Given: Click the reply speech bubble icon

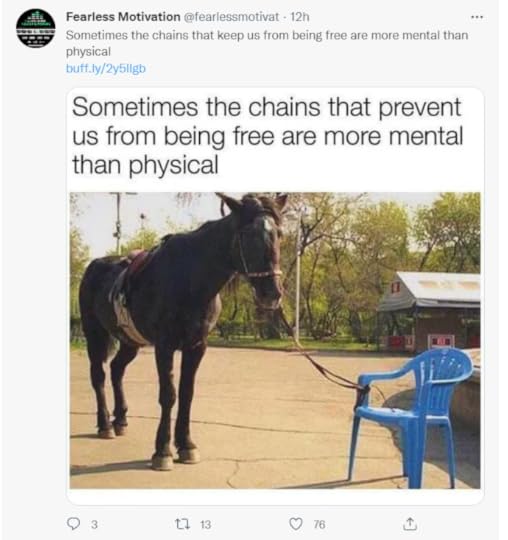Looking at the screenshot, I should point(73,523).
